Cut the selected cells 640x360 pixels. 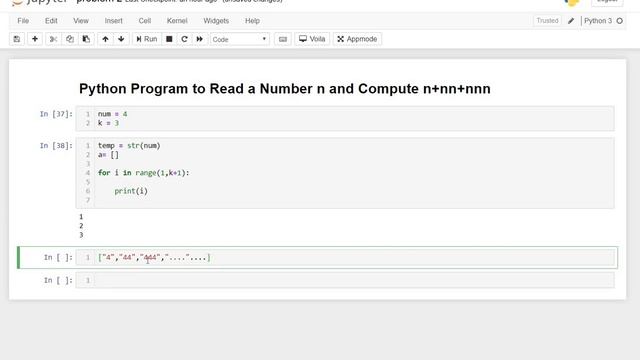53,39
